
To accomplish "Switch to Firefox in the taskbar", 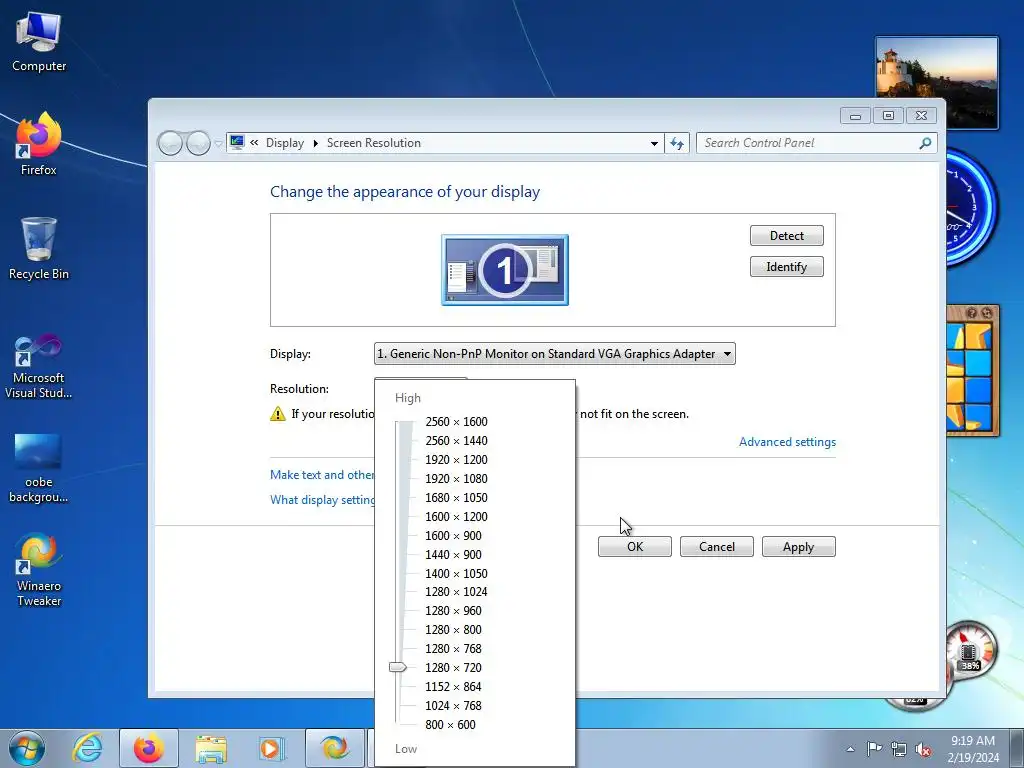I will (149, 748).
